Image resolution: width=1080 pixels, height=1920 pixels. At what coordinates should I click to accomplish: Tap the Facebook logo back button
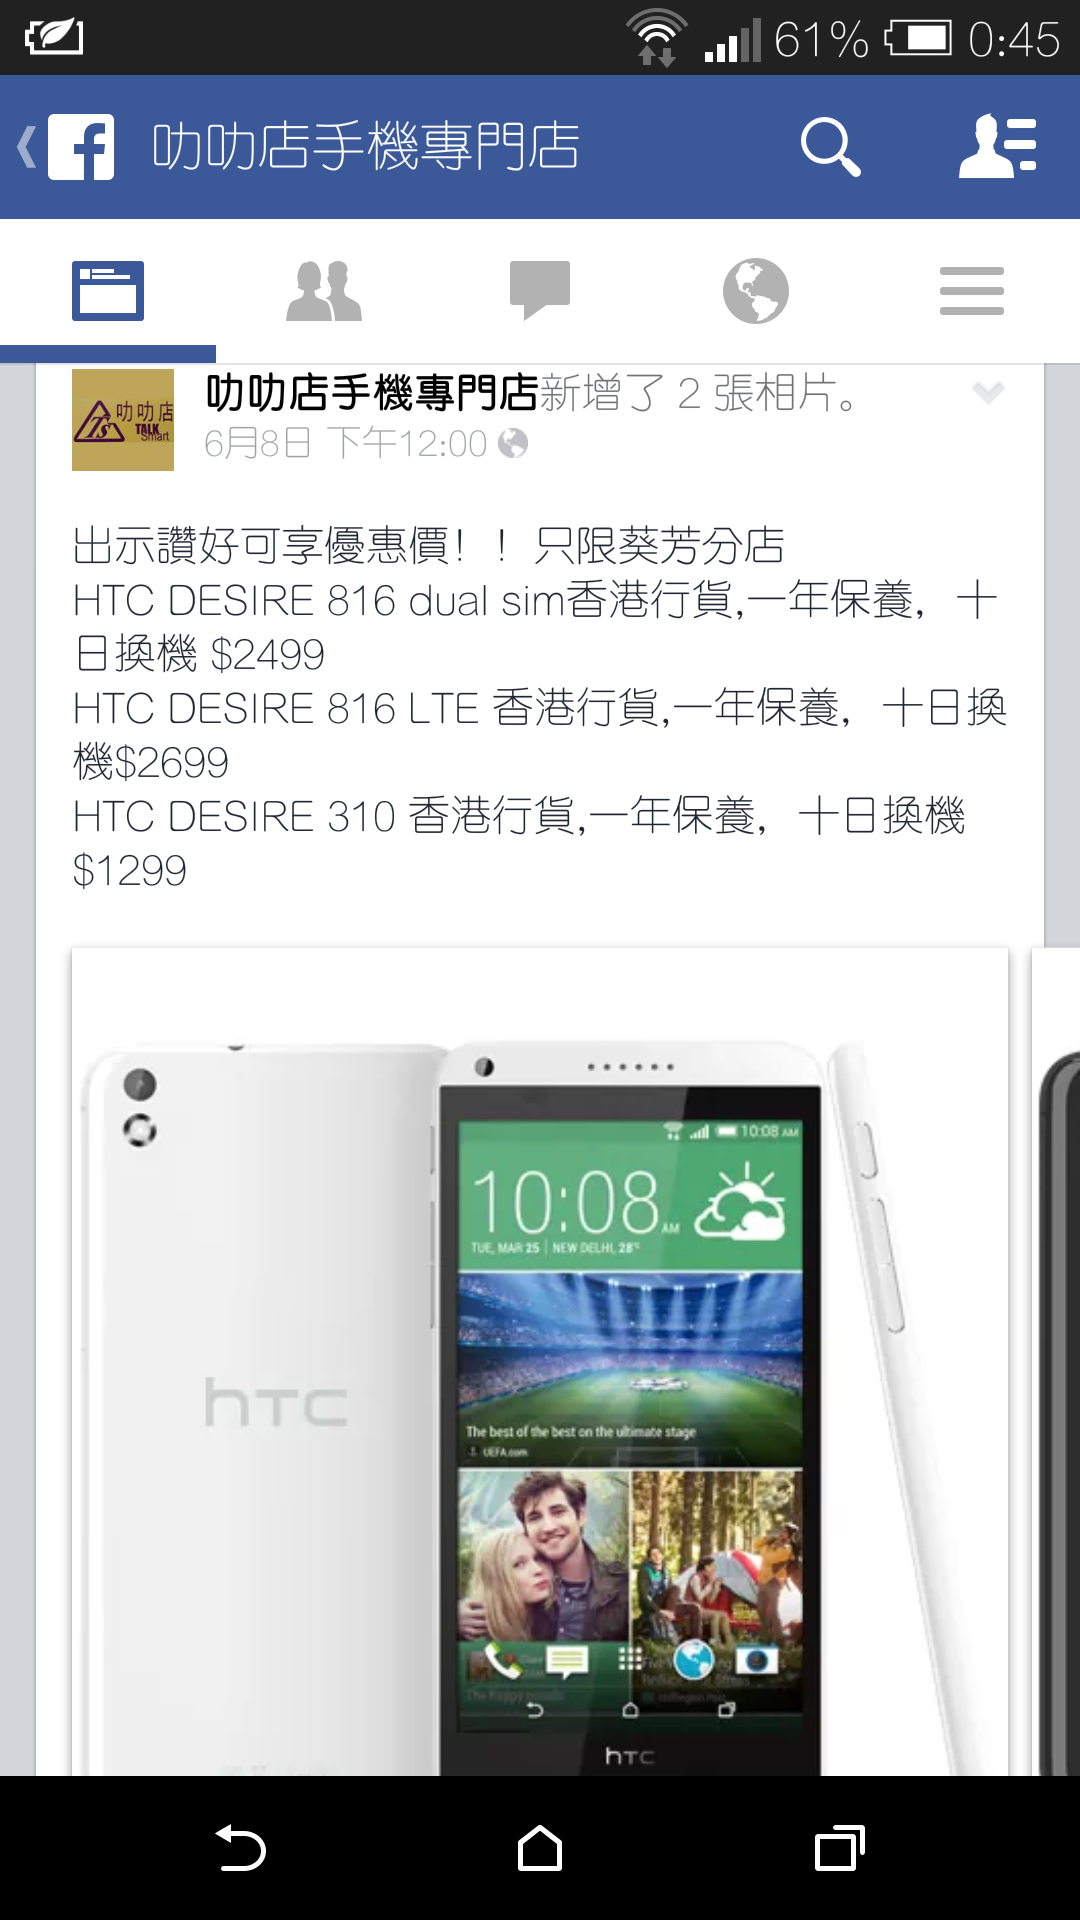tap(66, 147)
